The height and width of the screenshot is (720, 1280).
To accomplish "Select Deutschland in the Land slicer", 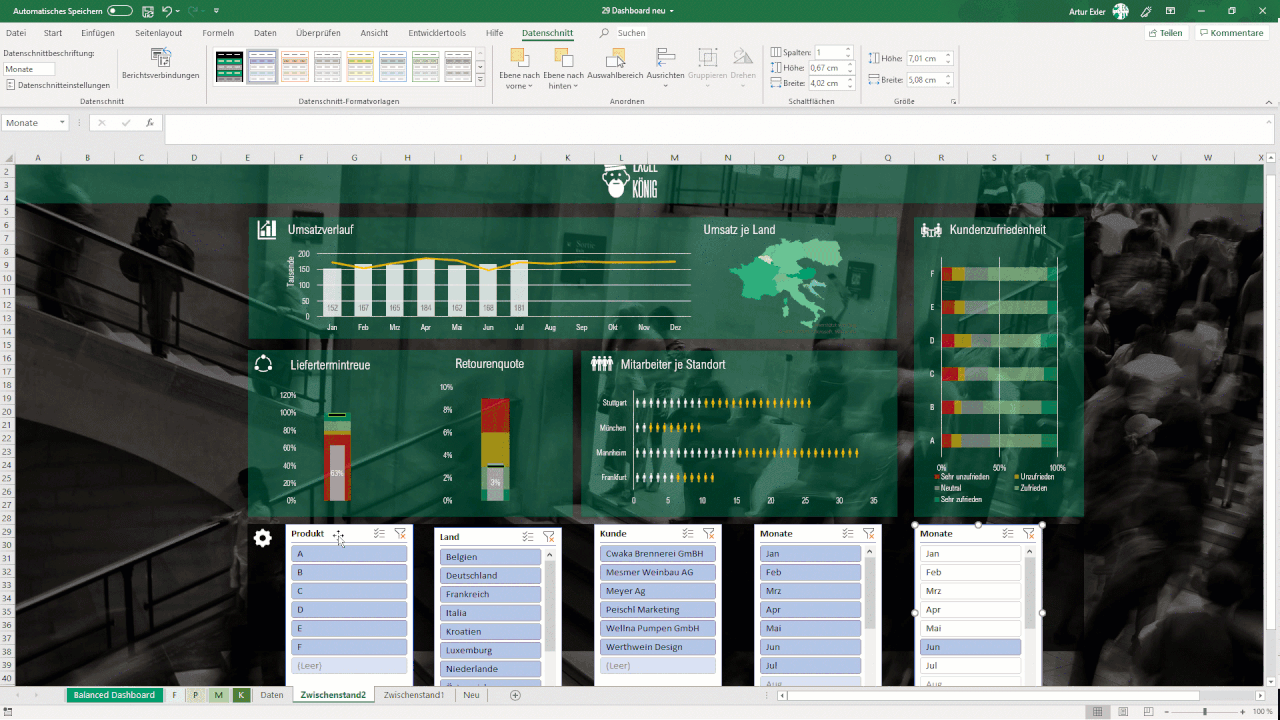I will pyautogui.click(x=489, y=575).
